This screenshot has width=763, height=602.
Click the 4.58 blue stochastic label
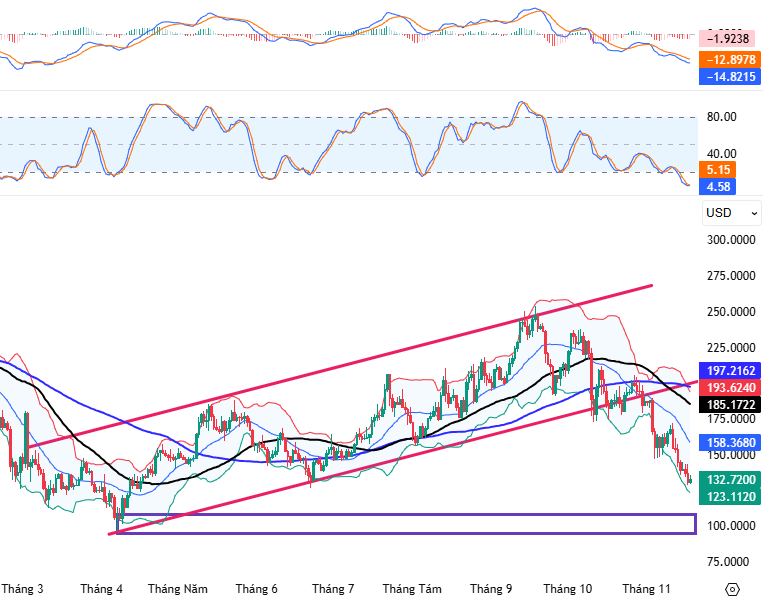[720, 186]
